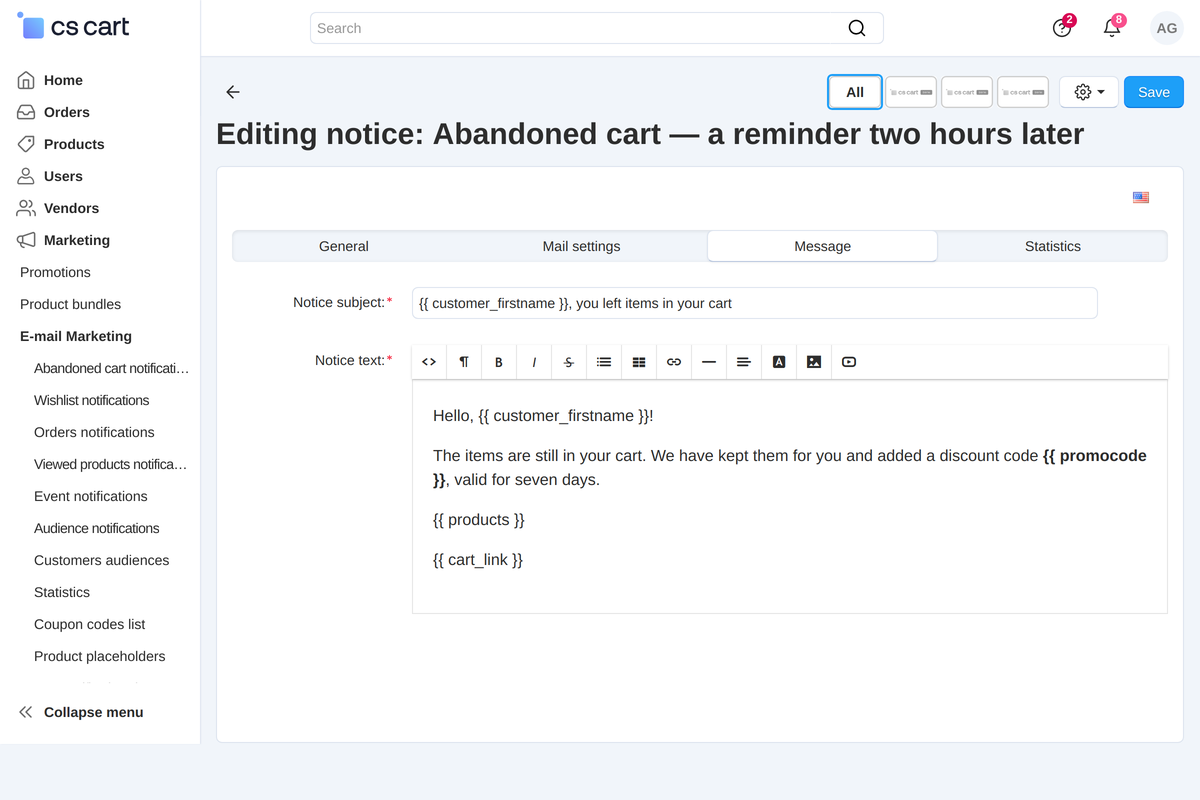Open text alignment options
The image size is (1200, 800).
tap(744, 362)
